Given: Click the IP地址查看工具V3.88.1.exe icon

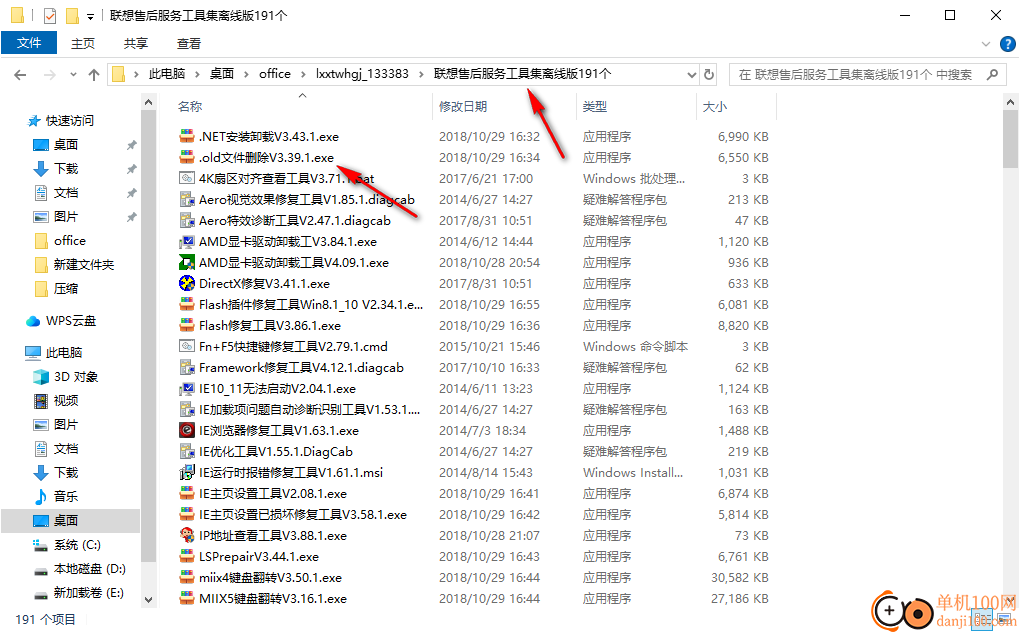Looking at the screenshot, I should pyautogui.click(x=187, y=536).
